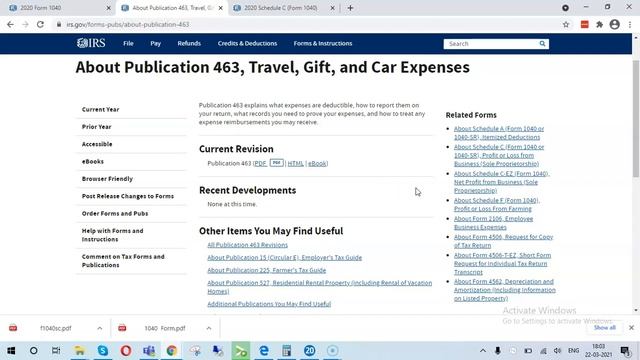Show hidden system tray icons
This screenshot has width=640, height=360.
[x=482, y=351]
